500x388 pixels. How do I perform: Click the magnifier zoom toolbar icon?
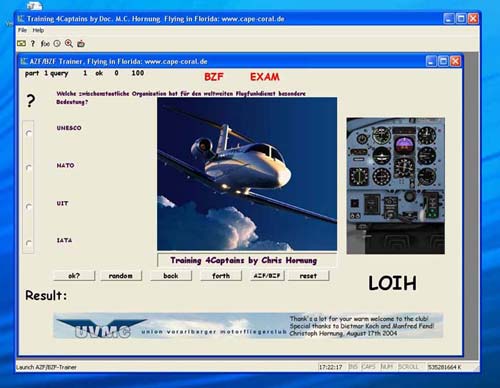click(69, 43)
